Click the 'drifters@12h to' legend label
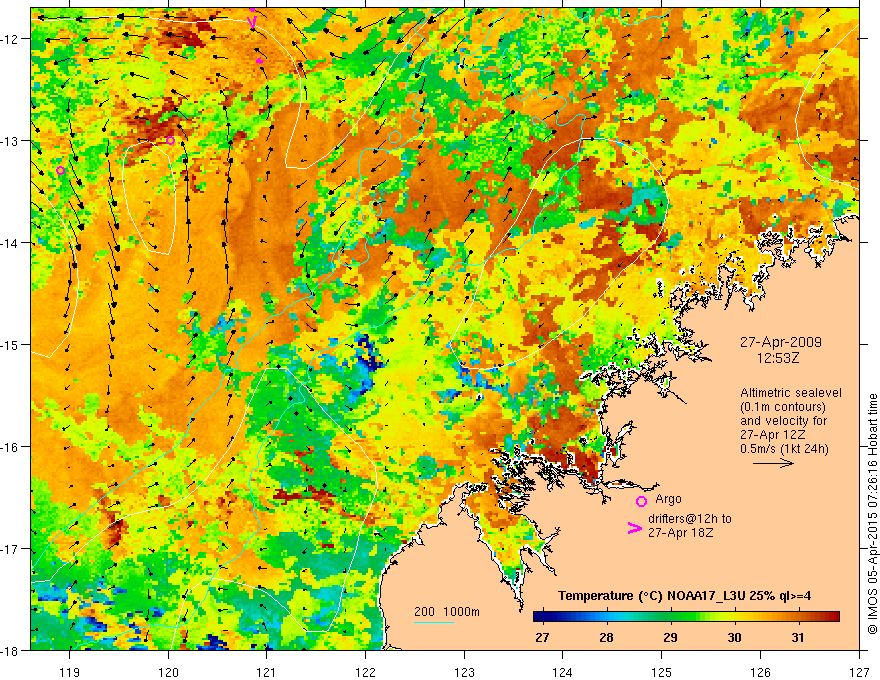Image resolution: width=880 pixels, height=680 pixels. 690,519
